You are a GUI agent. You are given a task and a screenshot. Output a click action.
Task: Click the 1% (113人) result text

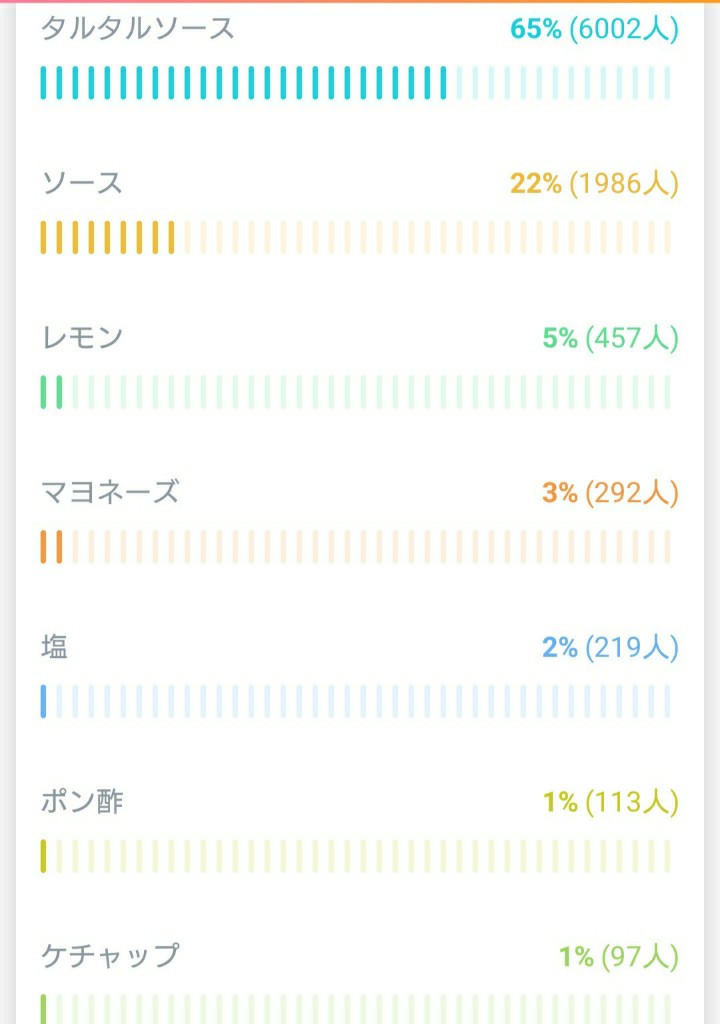click(611, 802)
